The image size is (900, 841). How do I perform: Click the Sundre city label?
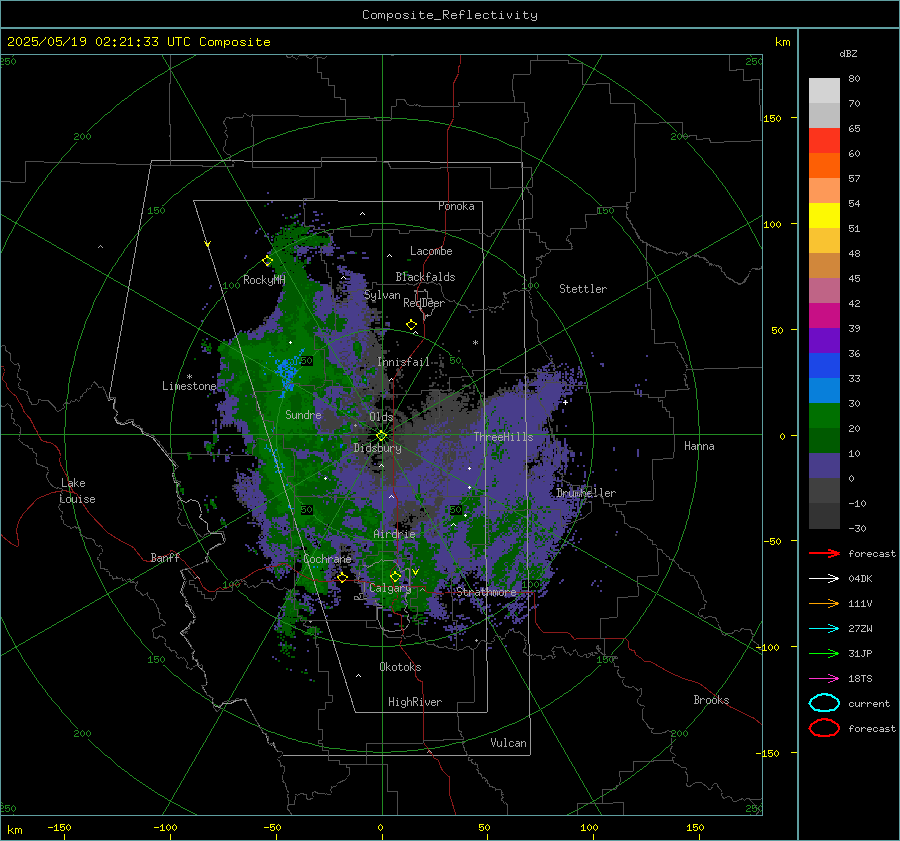click(303, 415)
